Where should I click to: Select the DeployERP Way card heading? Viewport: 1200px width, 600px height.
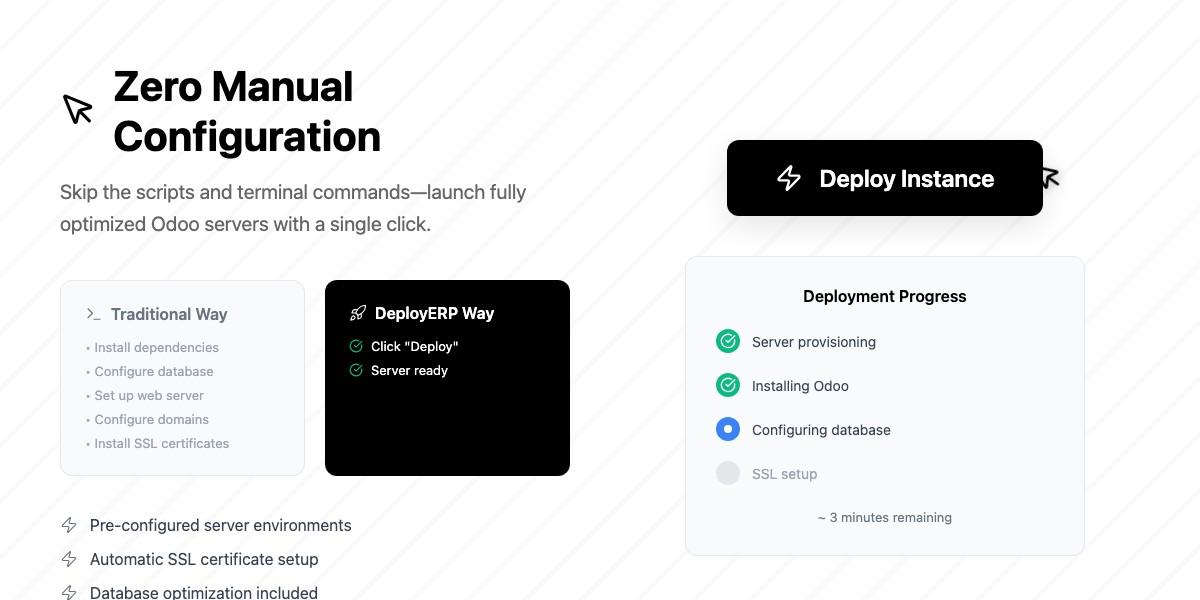pyautogui.click(x=434, y=313)
